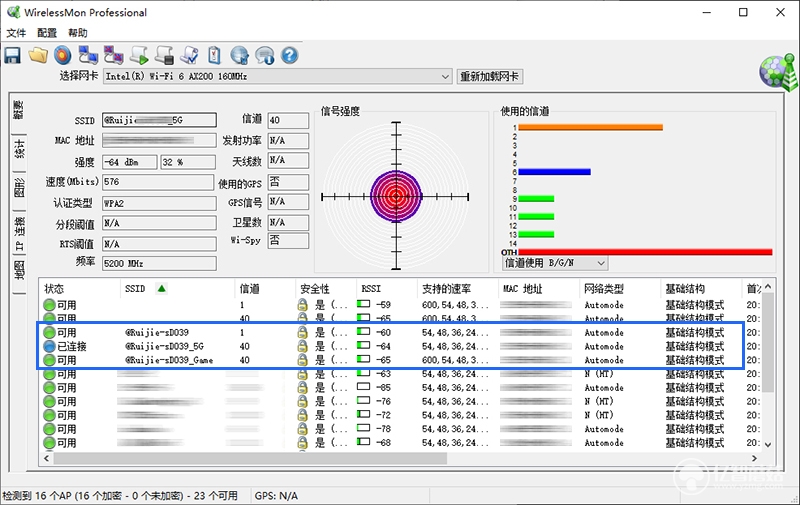
Task: Open the 配置 menu
Action: 47,33
